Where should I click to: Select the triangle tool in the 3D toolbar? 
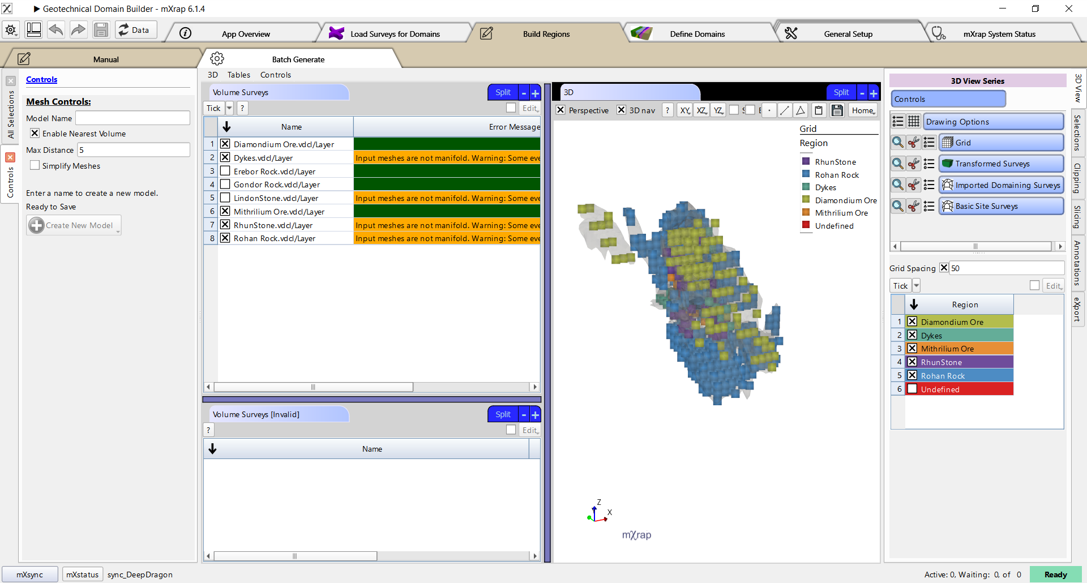801,110
